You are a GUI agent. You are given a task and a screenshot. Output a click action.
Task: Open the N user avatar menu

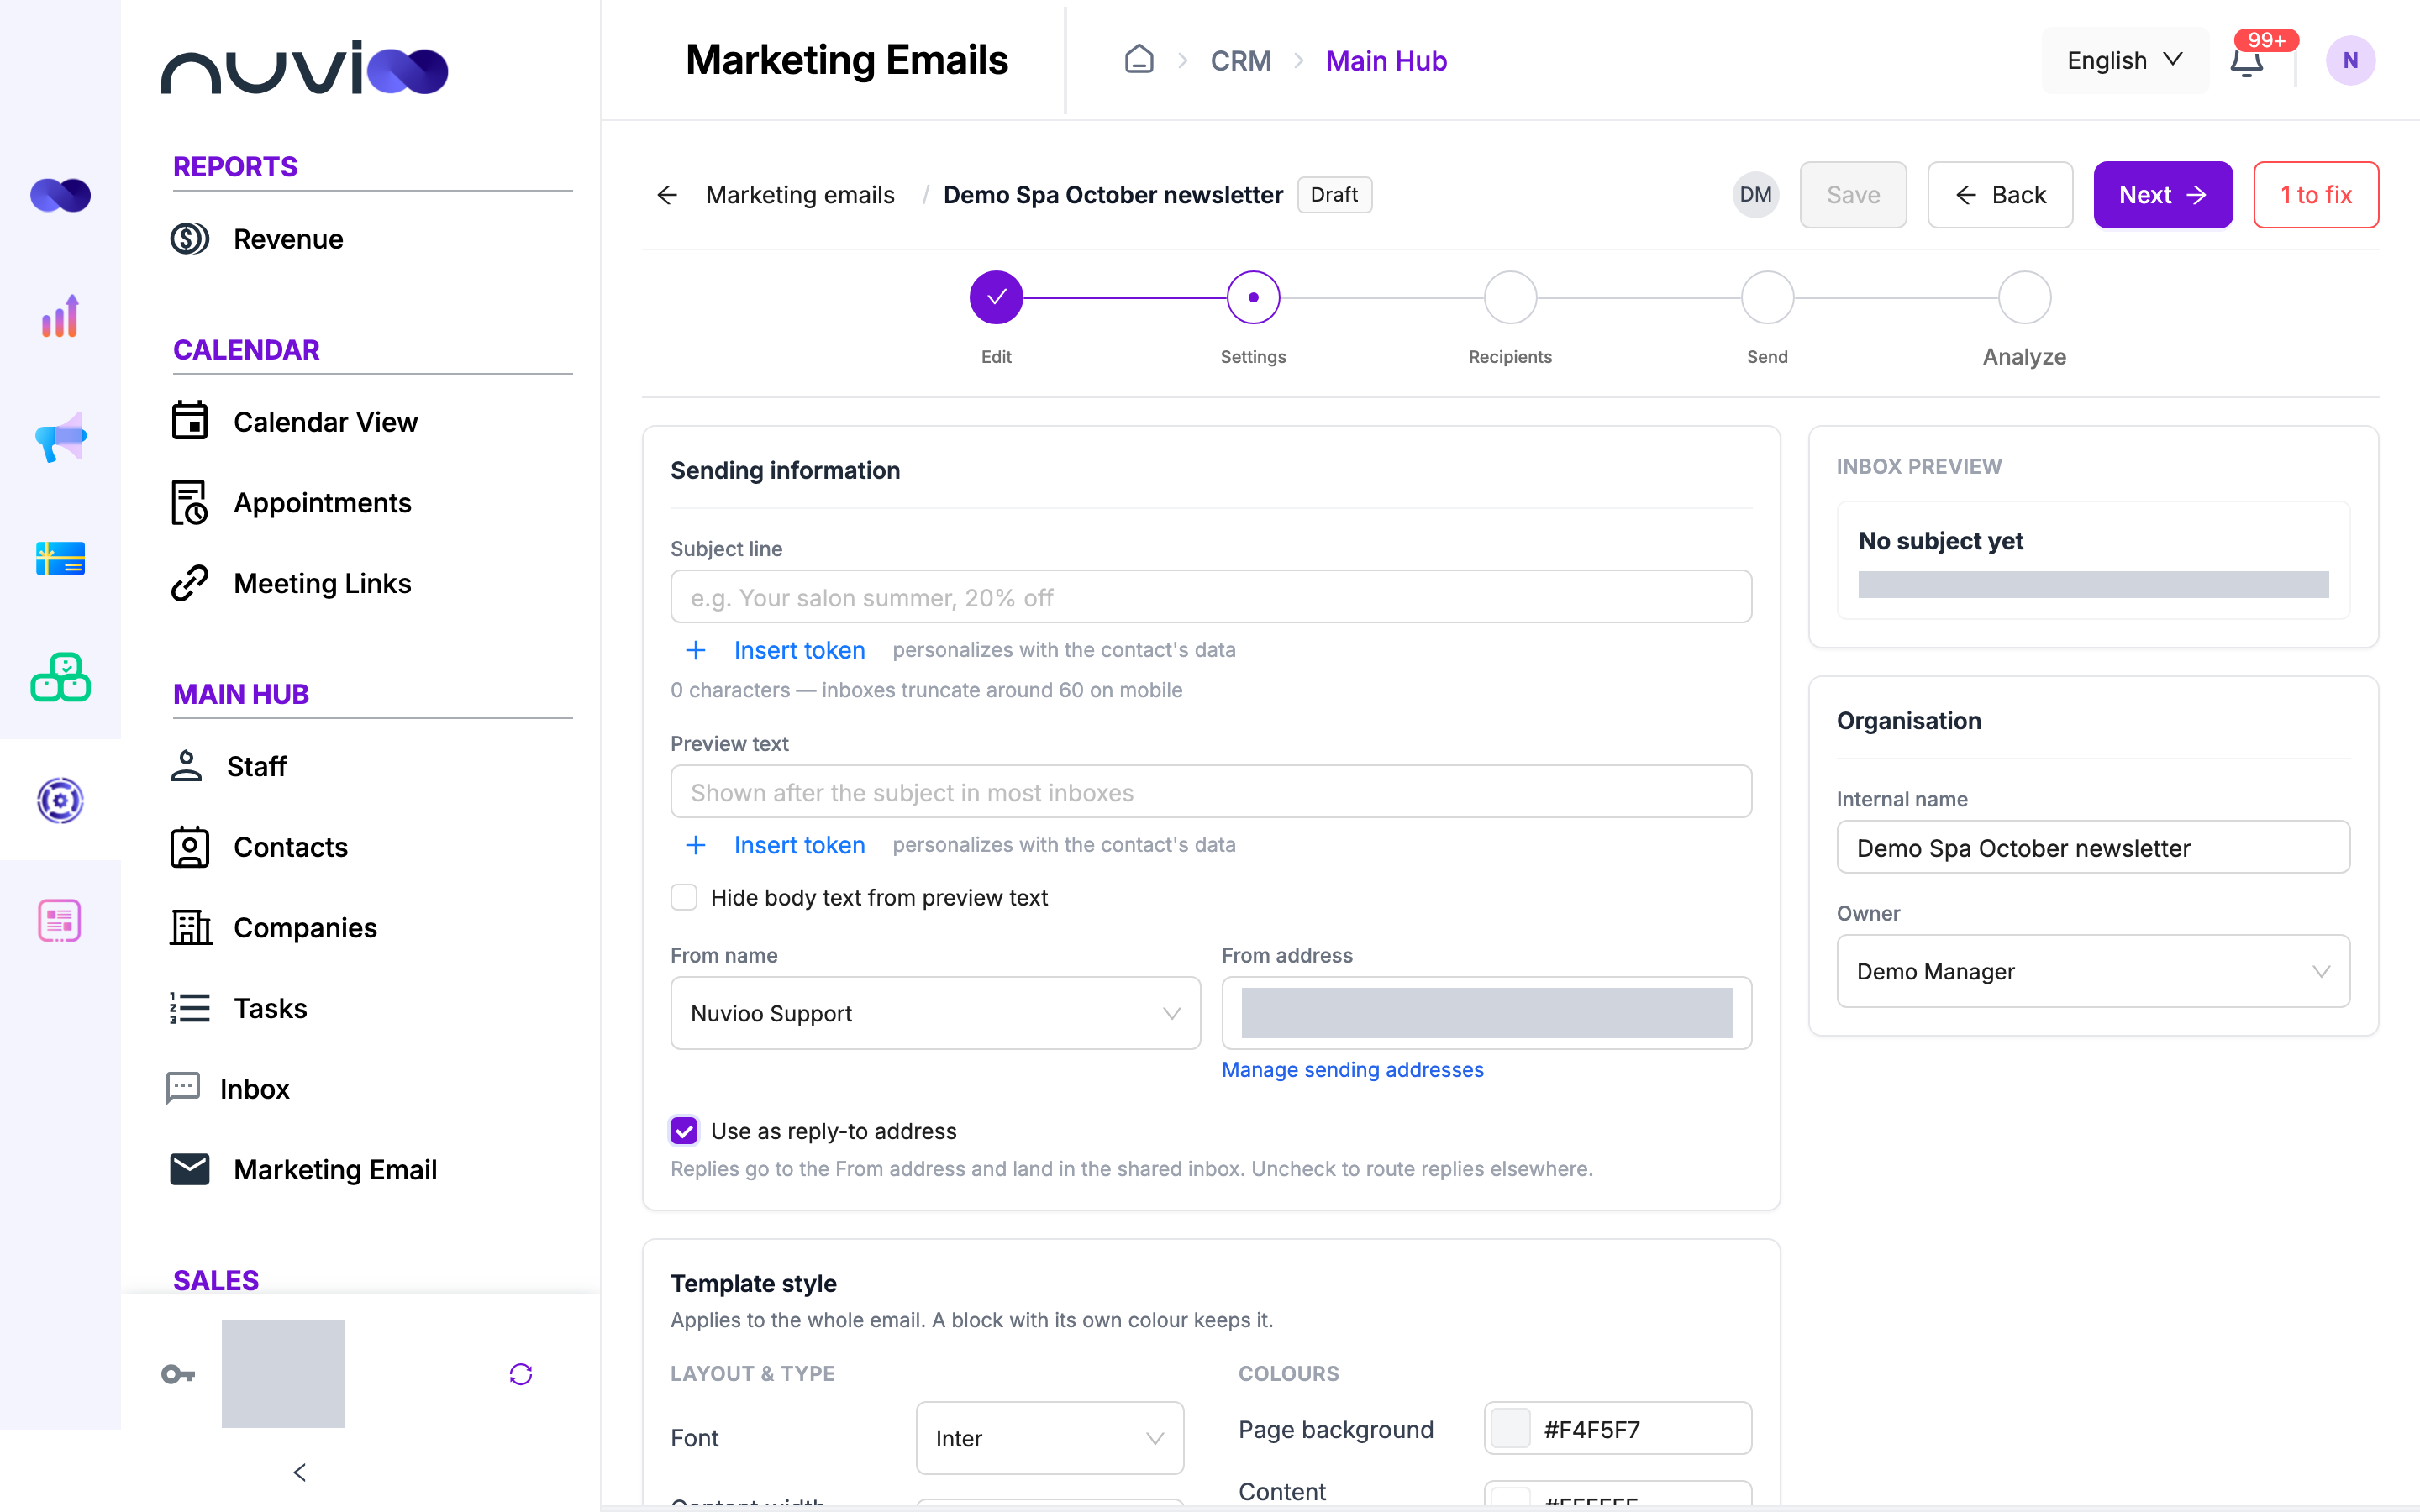point(2350,60)
